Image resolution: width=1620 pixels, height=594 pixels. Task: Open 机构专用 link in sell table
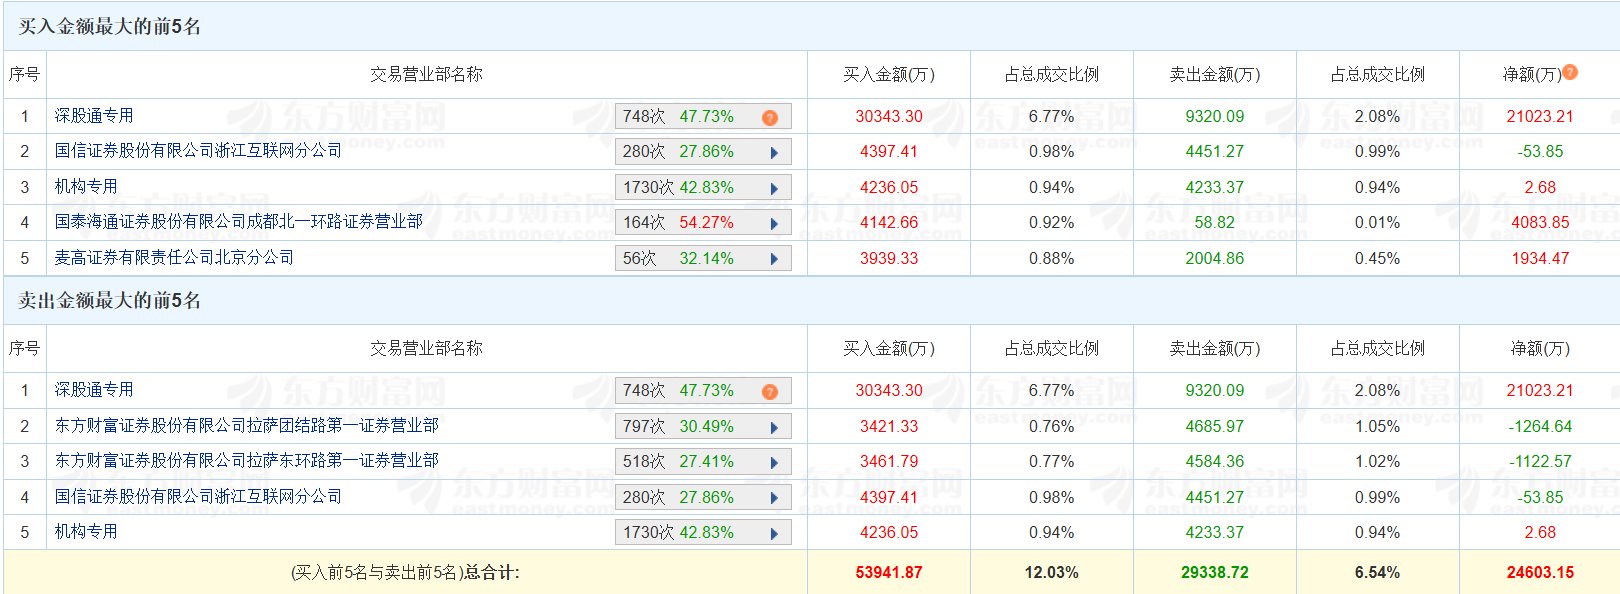pyautogui.click(x=86, y=532)
